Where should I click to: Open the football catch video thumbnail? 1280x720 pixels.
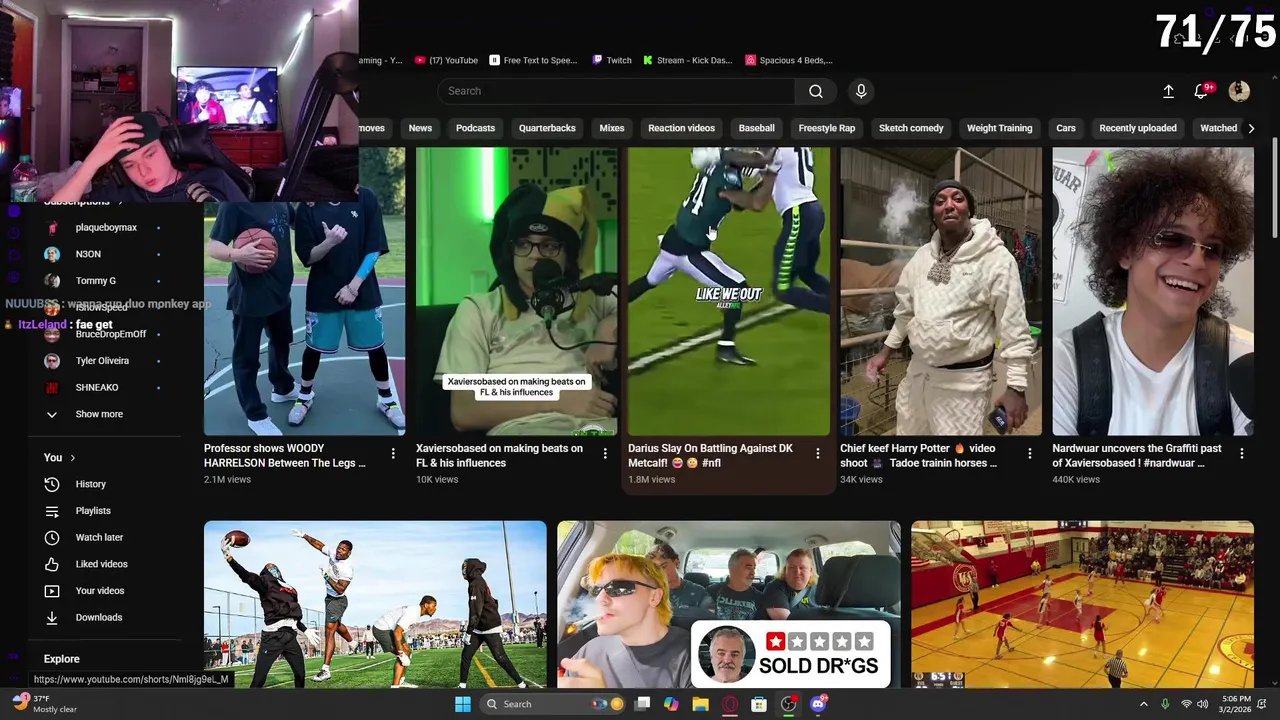point(375,604)
